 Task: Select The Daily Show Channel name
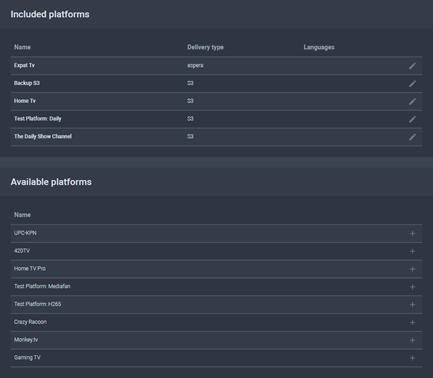(x=43, y=136)
